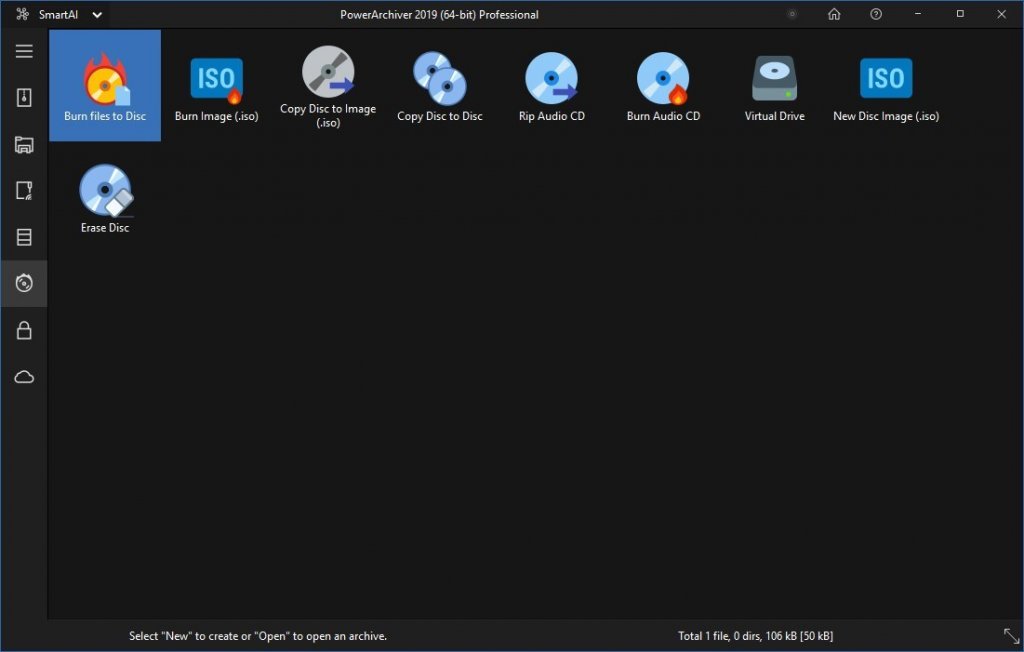Maximize the PowerArchiver window
Viewport: 1024px width, 652px height.
(x=960, y=14)
